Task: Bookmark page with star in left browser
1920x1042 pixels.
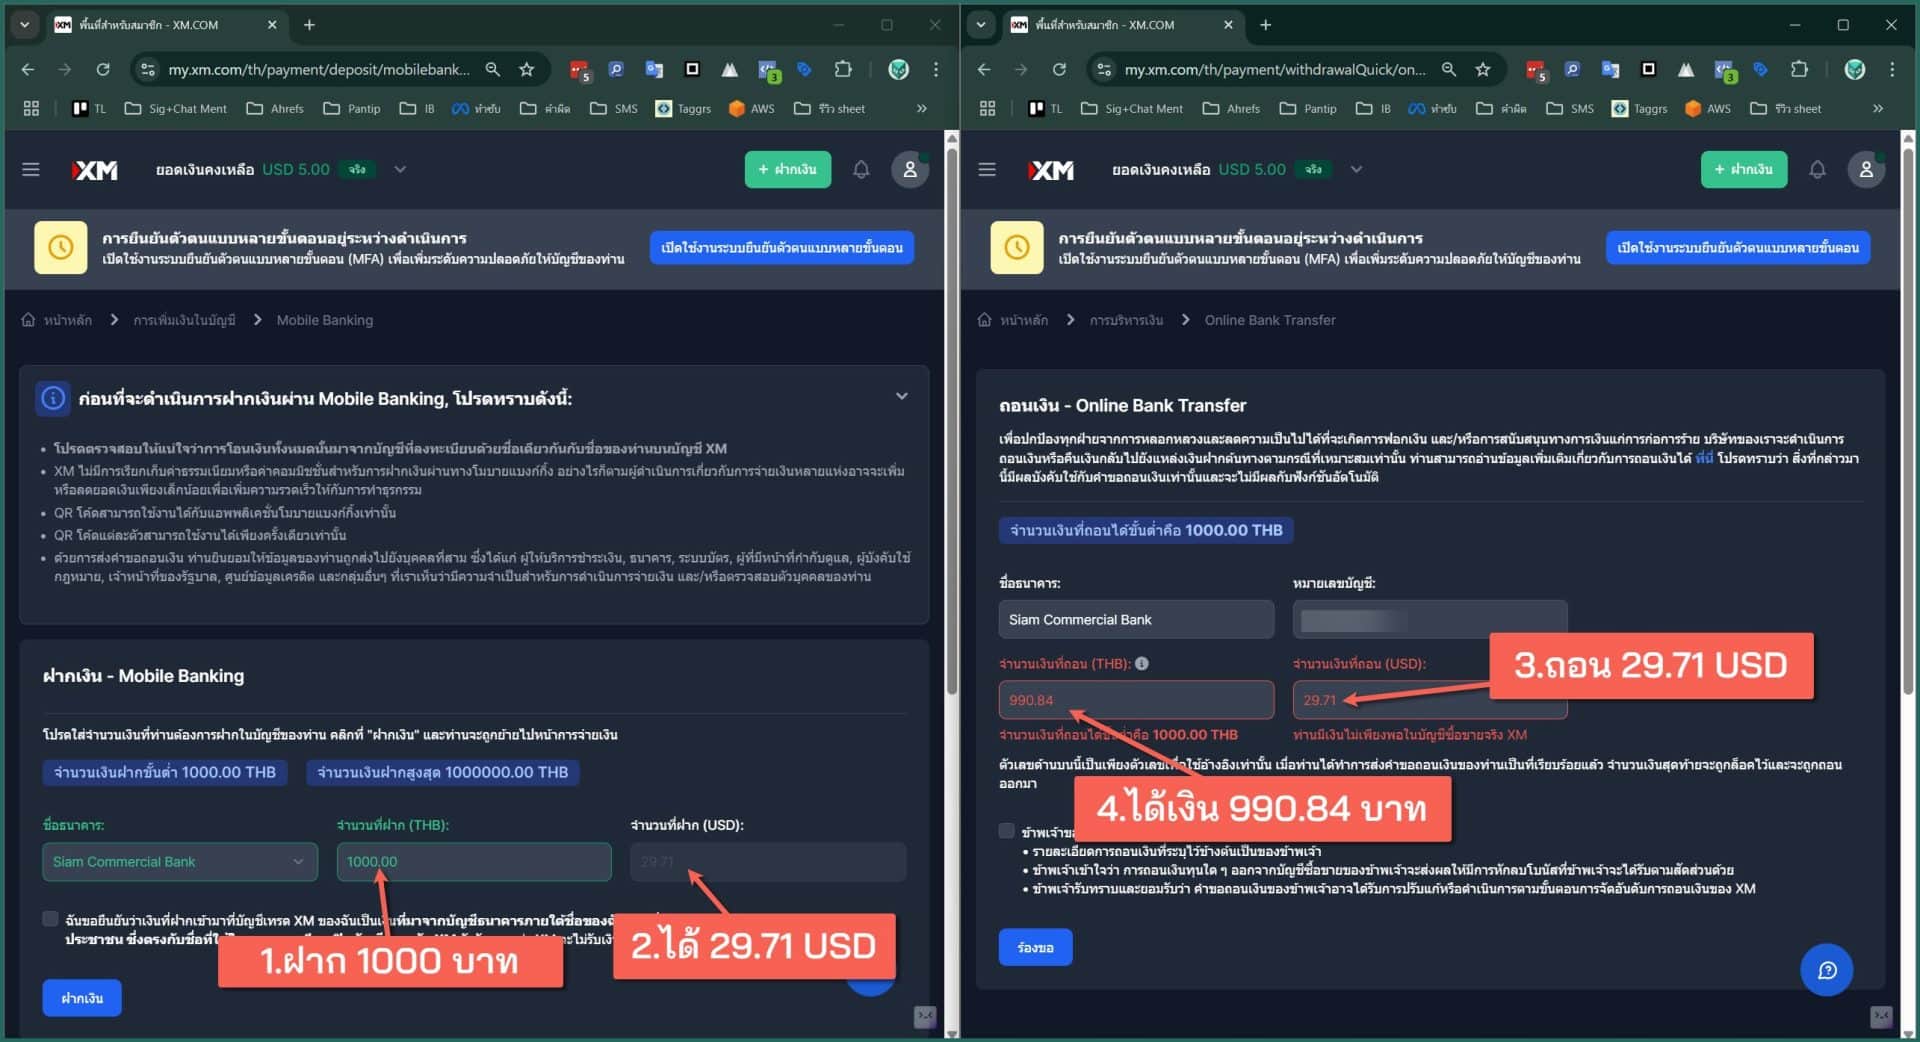Action: 526,69
